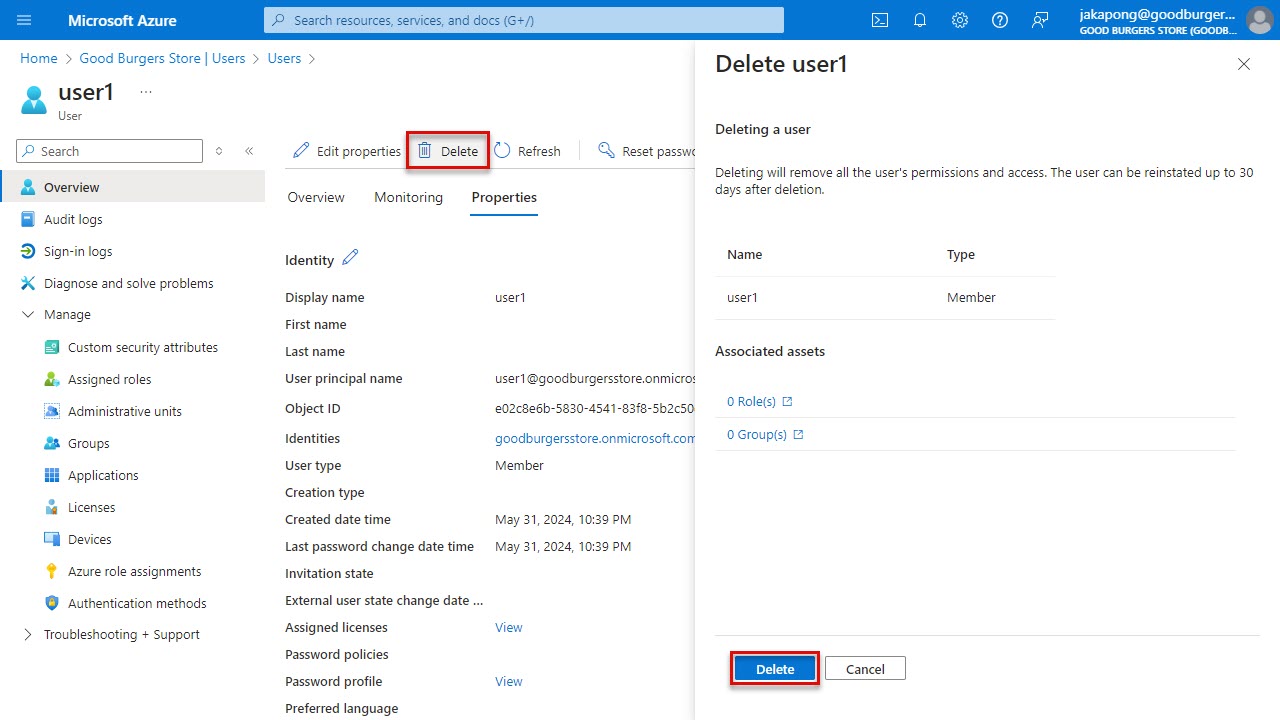View assigned licenses details
Screen dimensions: 1280x720
click(508, 627)
